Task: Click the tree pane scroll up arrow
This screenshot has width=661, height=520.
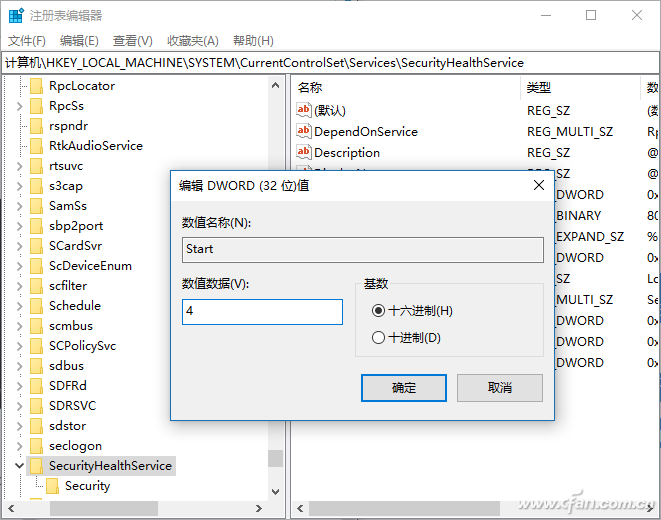Action: [276, 86]
